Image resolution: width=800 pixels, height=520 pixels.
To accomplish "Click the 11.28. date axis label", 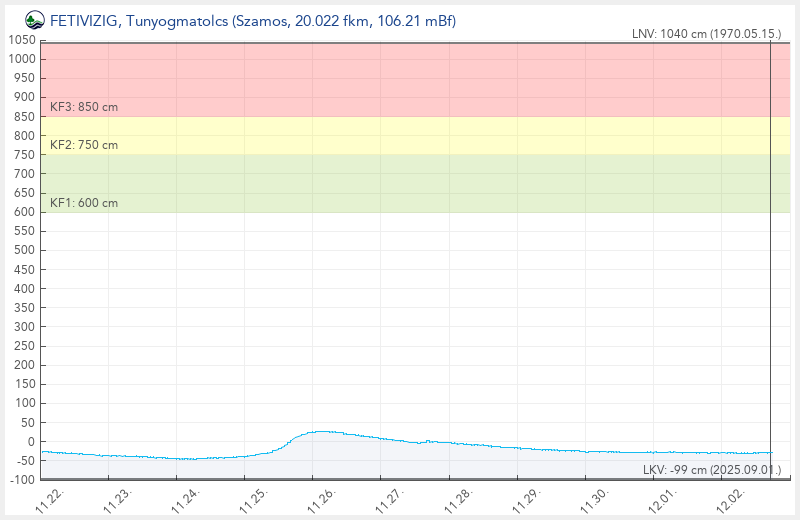I will (459, 500).
